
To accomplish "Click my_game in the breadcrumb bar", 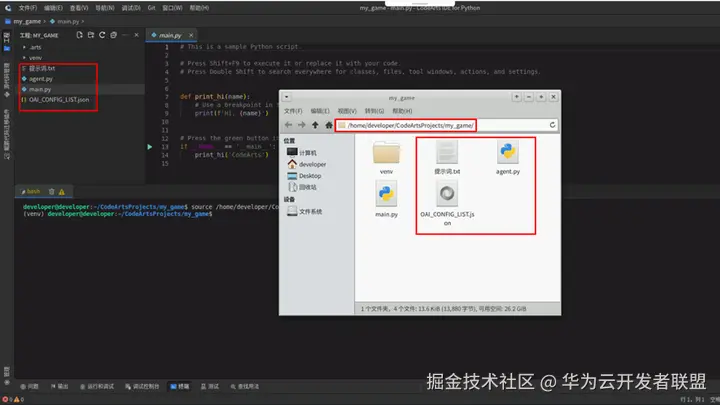I will click(27, 22).
